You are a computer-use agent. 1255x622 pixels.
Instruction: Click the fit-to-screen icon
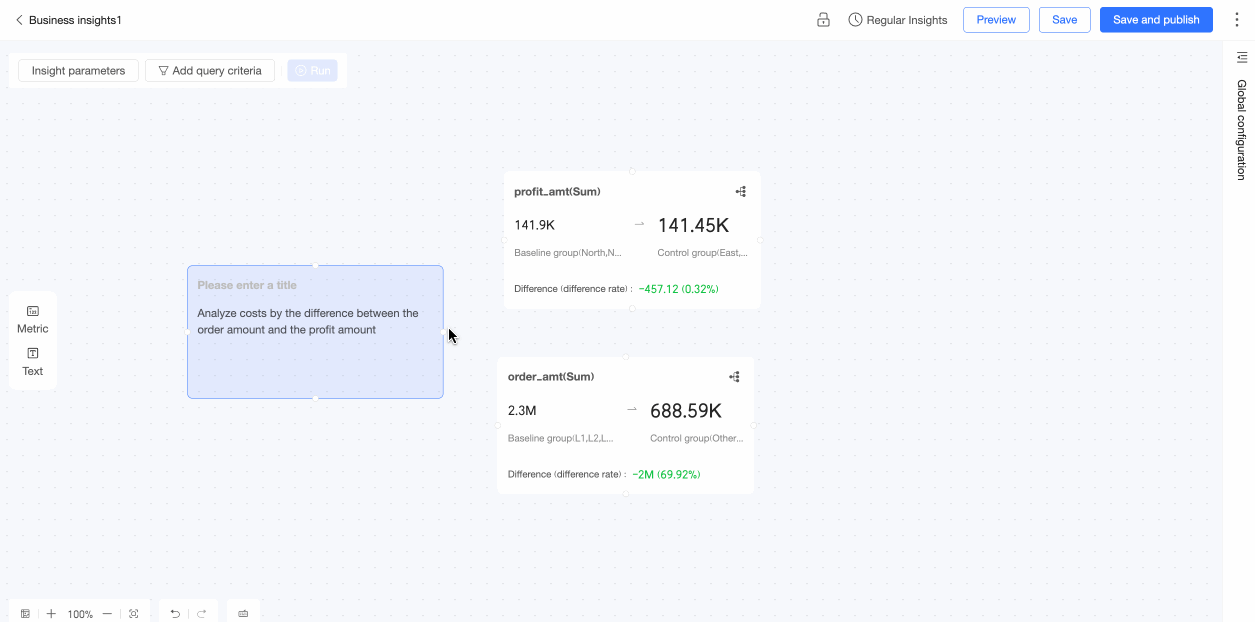point(134,614)
